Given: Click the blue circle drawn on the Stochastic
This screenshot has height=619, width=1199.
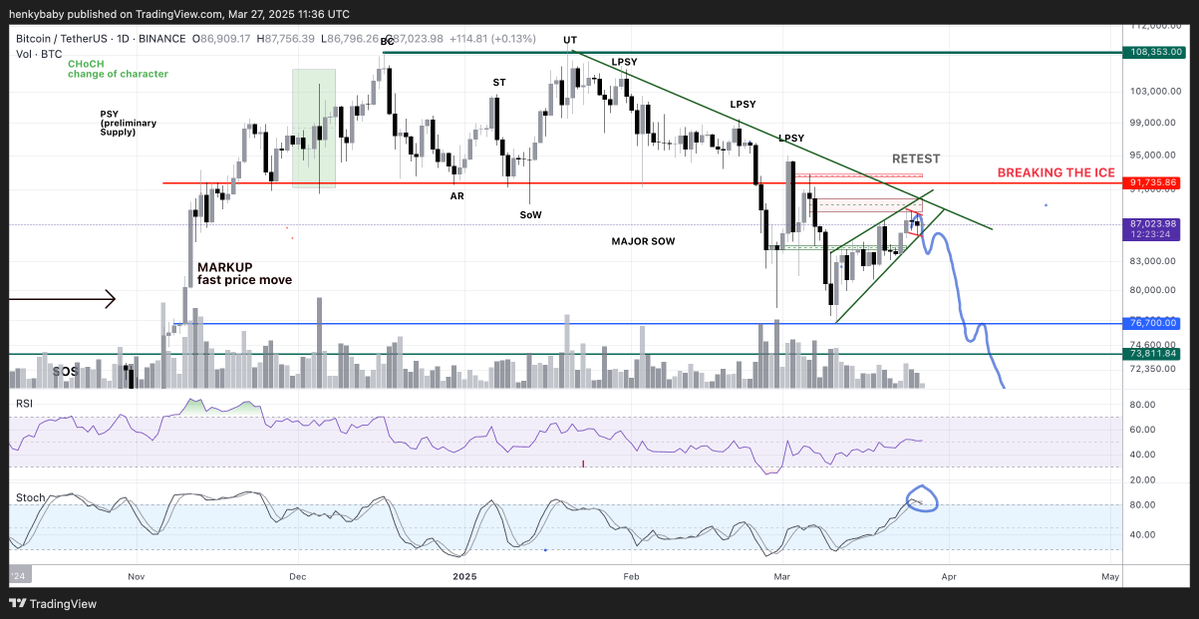Looking at the screenshot, I should point(921,499).
